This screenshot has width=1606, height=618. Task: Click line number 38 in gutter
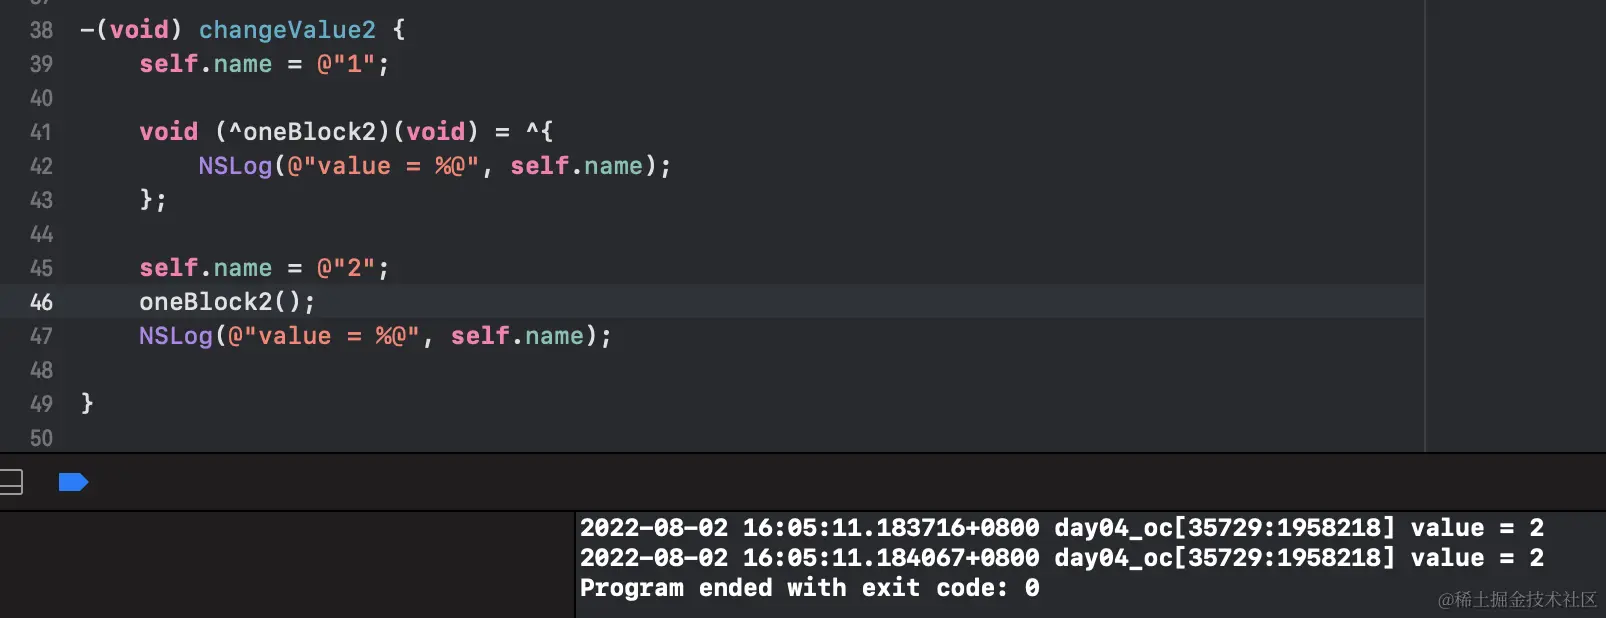point(41,30)
